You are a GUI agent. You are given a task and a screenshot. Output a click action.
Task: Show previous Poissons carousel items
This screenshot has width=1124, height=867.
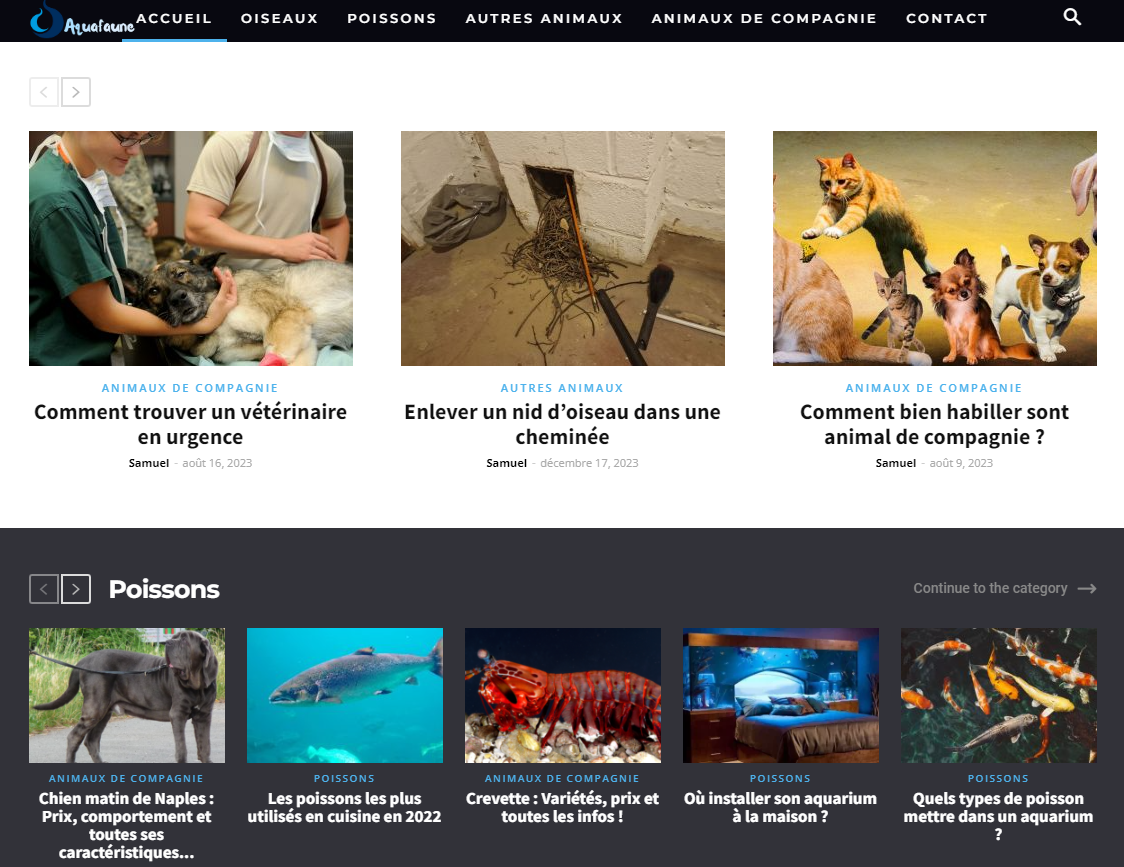click(x=44, y=589)
